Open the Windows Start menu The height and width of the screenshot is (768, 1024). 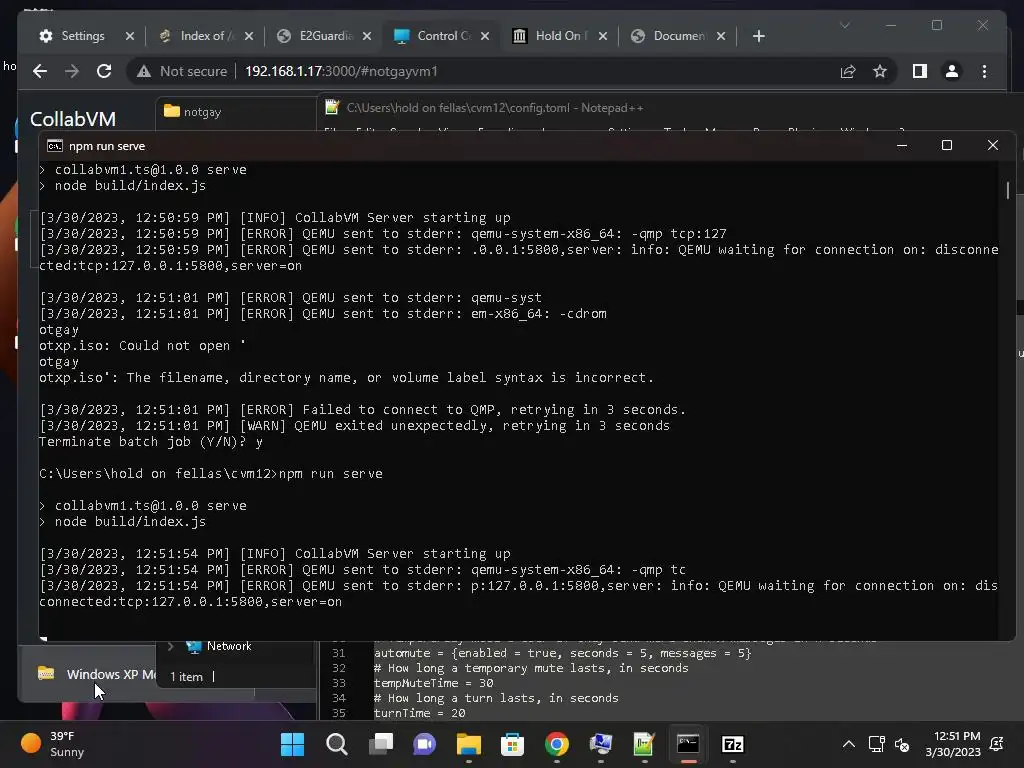point(293,744)
